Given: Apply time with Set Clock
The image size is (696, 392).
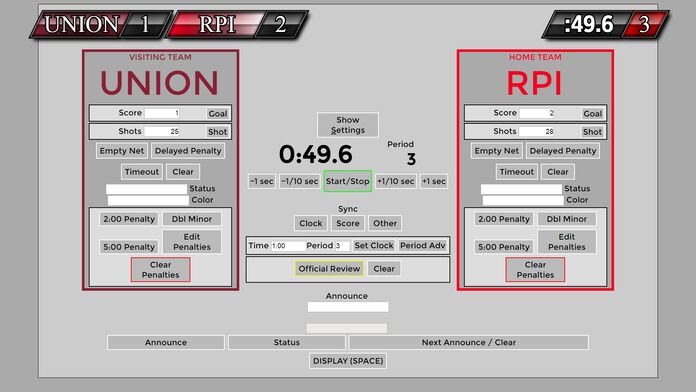Looking at the screenshot, I should [x=374, y=246].
